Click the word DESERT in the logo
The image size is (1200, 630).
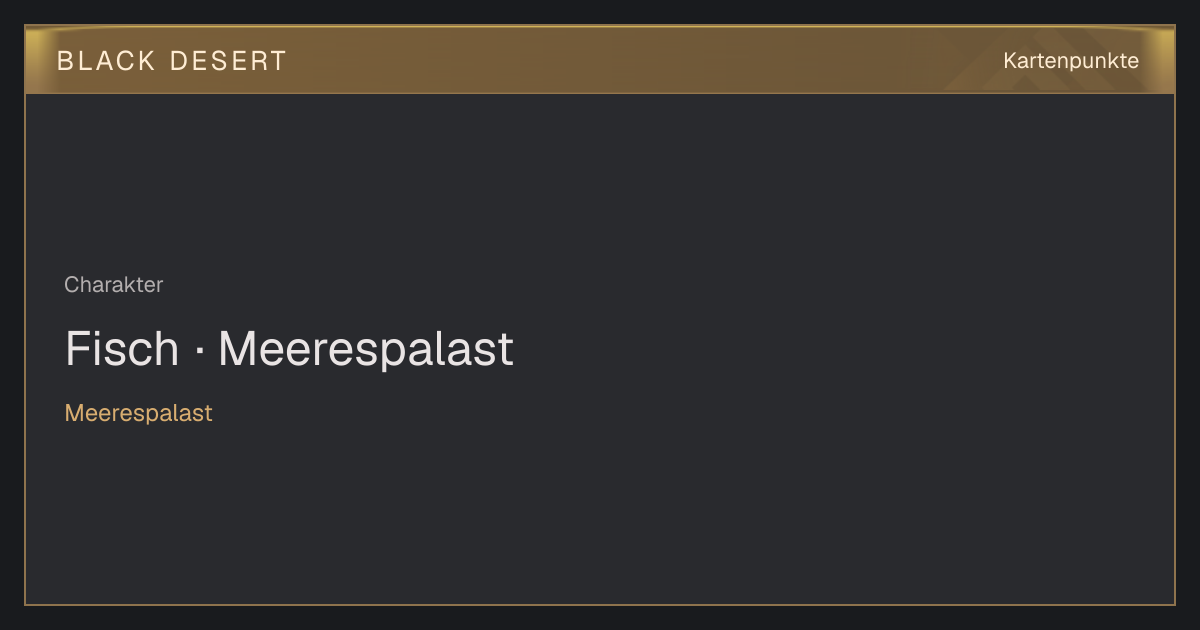(228, 61)
